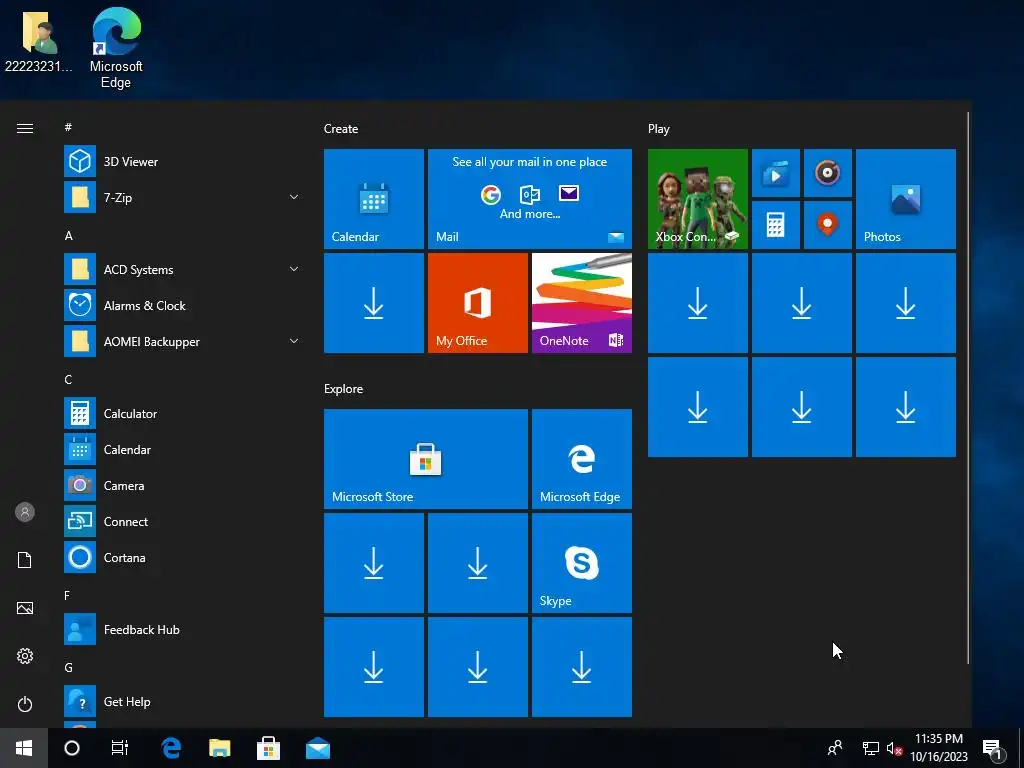This screenshot has height=768, width=1024.
Task: Open the Groove Music small tile
Action: pyautogui.click(x=827, y=173)
